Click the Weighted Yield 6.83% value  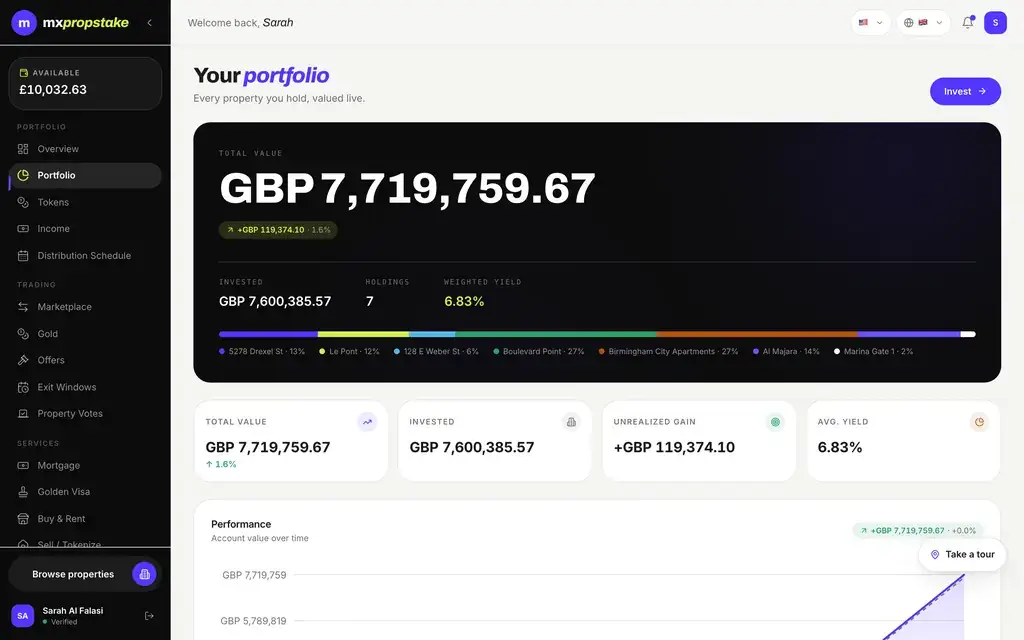coord(464,301)
